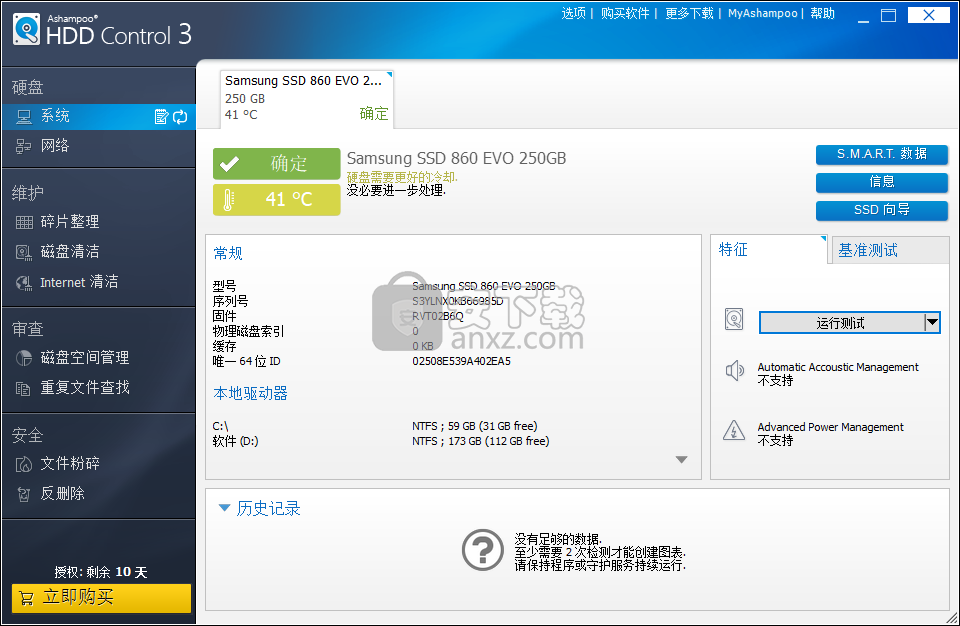Click the 授权: 剩余 10 天 license text
Screen dimensions: 960x626
click(x=101, y=572)
